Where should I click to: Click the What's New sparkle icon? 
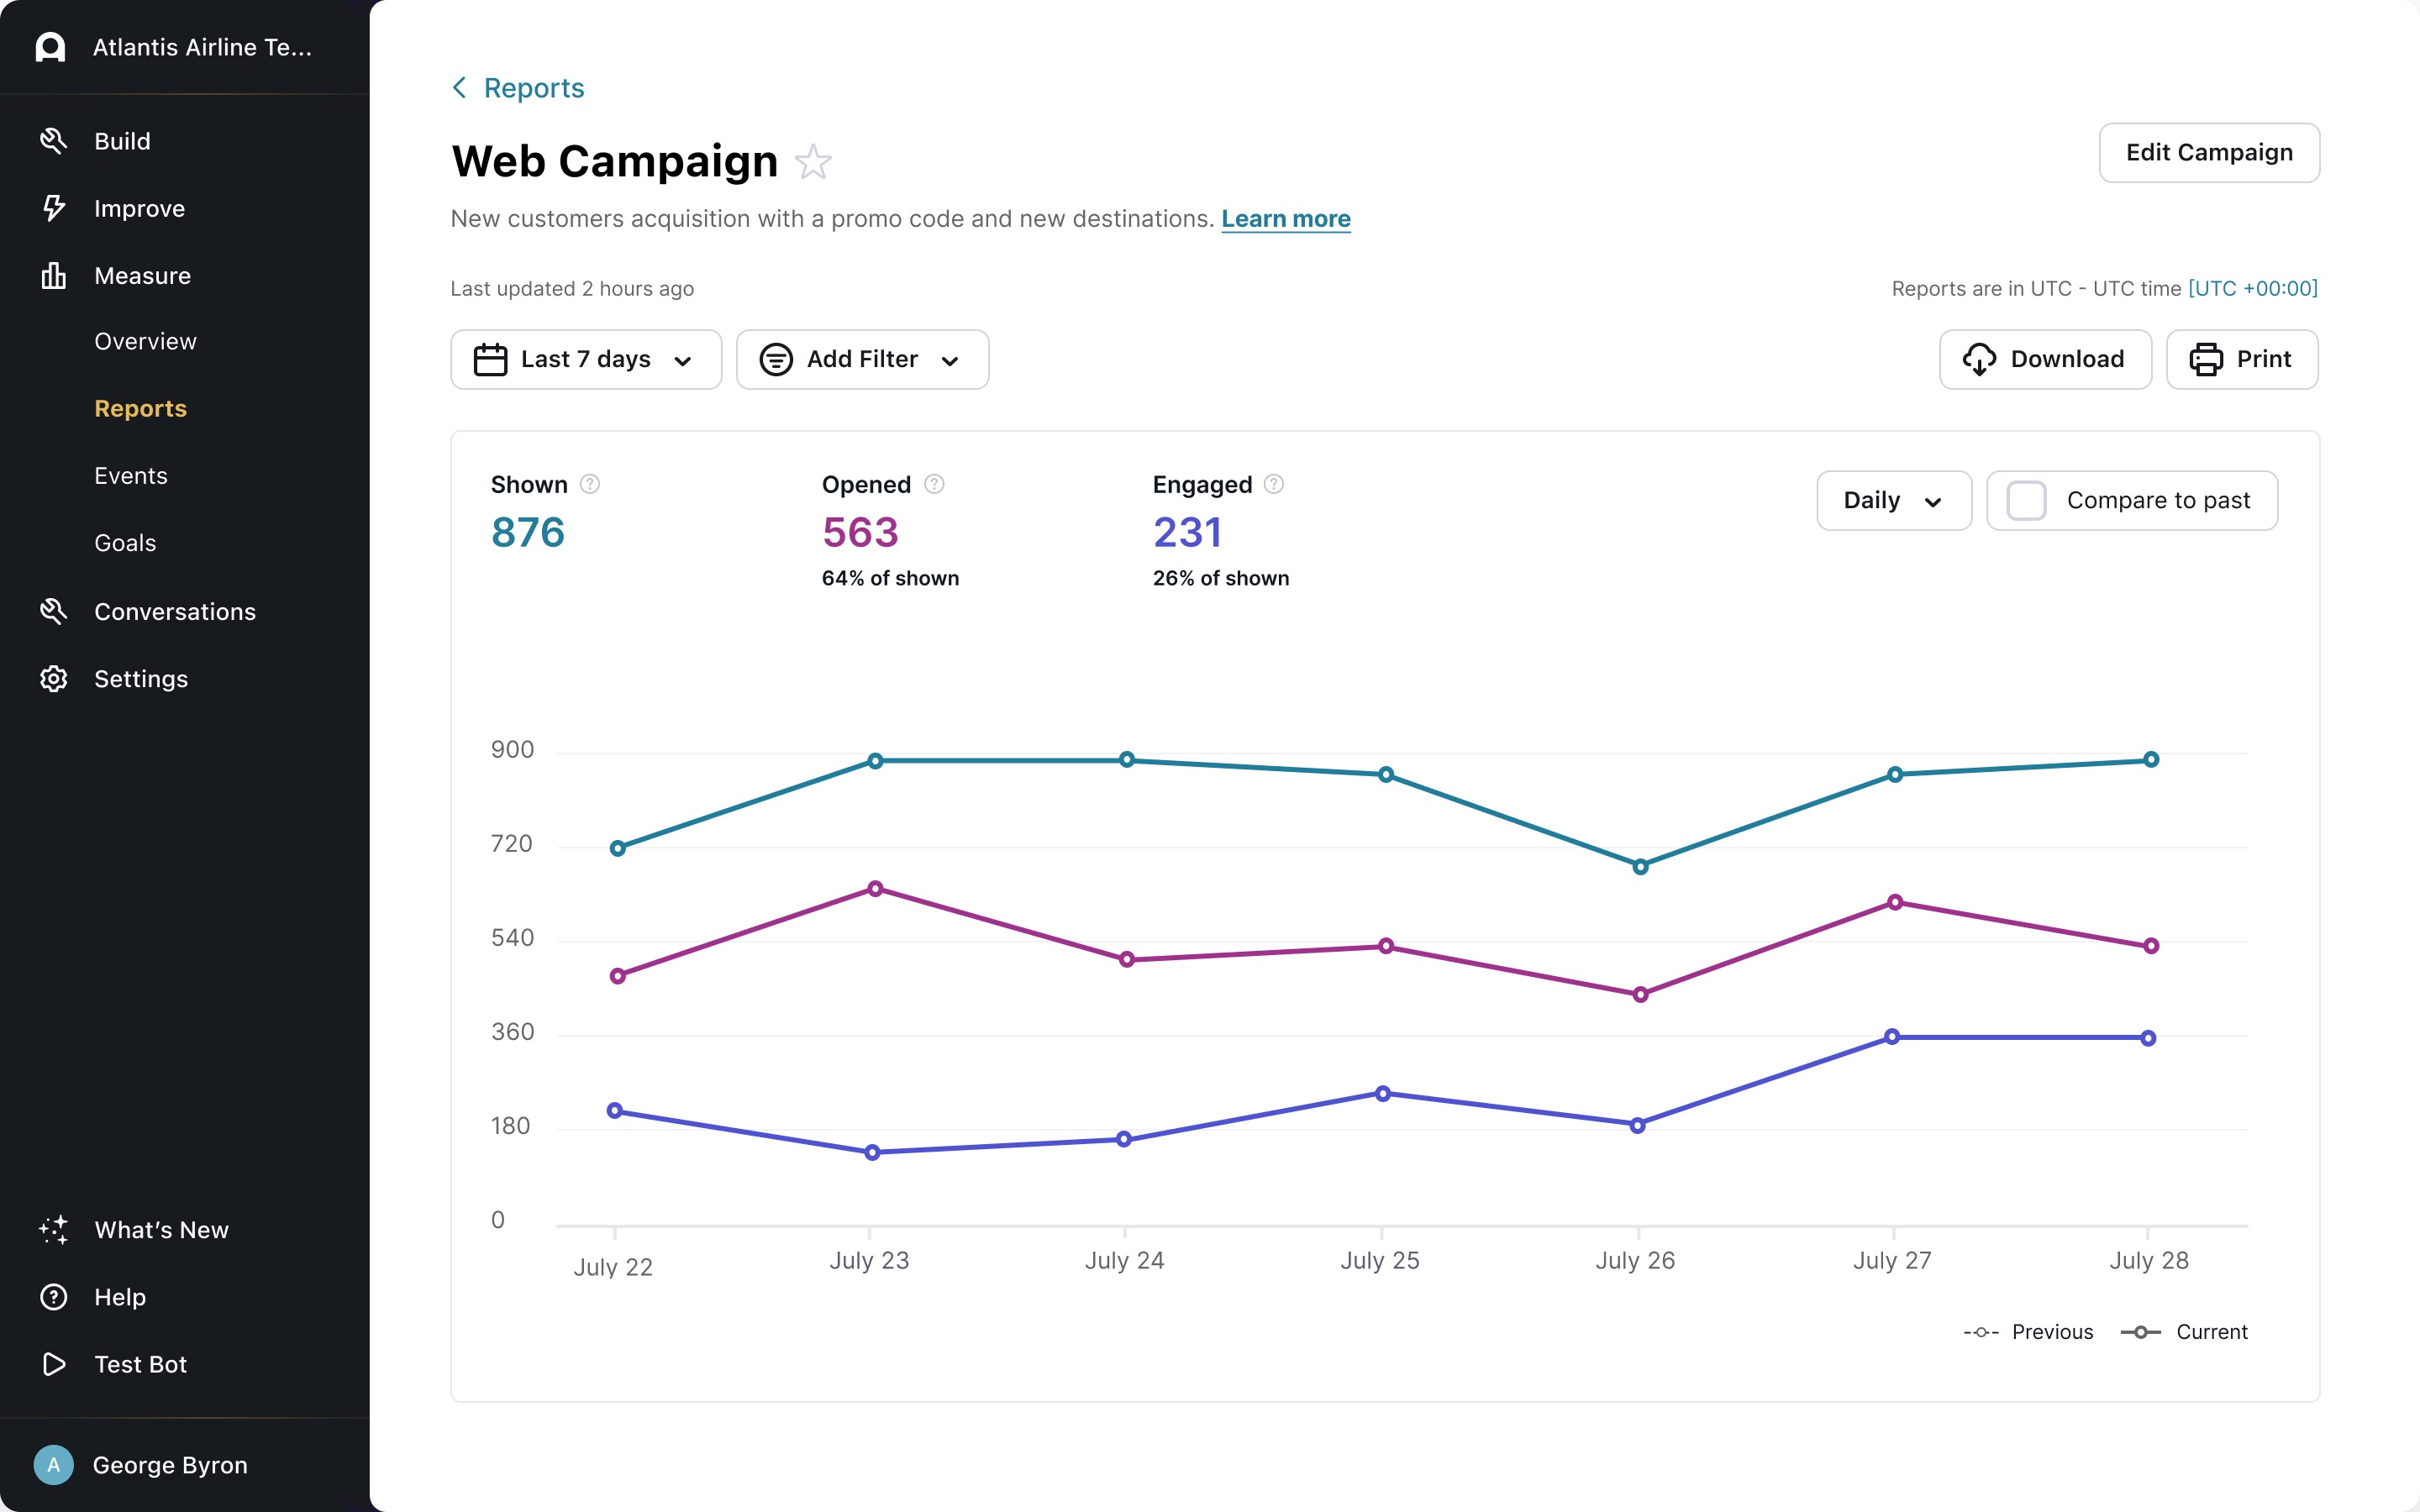pyautogui.click(x=53, y=1230)
